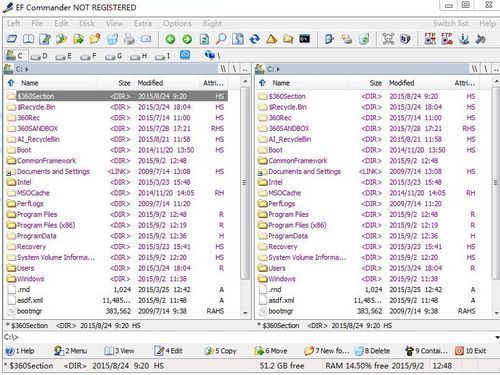500x375 pixels.
Task: Click the green Forward navigation arrow
Action: [187, 39]
